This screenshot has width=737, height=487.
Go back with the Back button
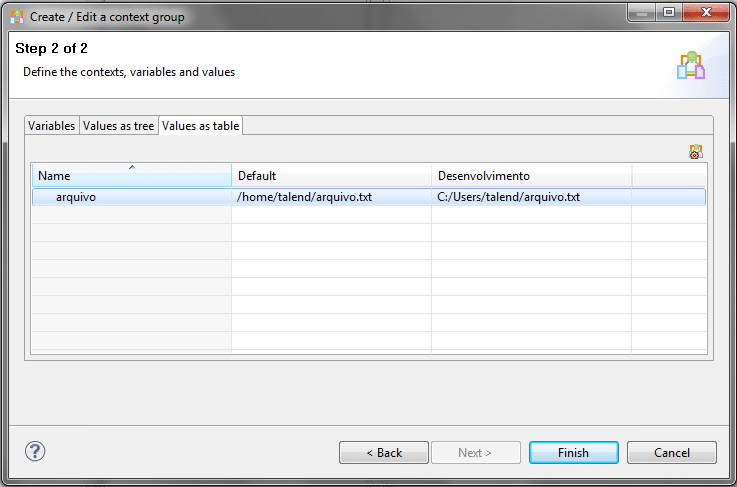(384, 453)
